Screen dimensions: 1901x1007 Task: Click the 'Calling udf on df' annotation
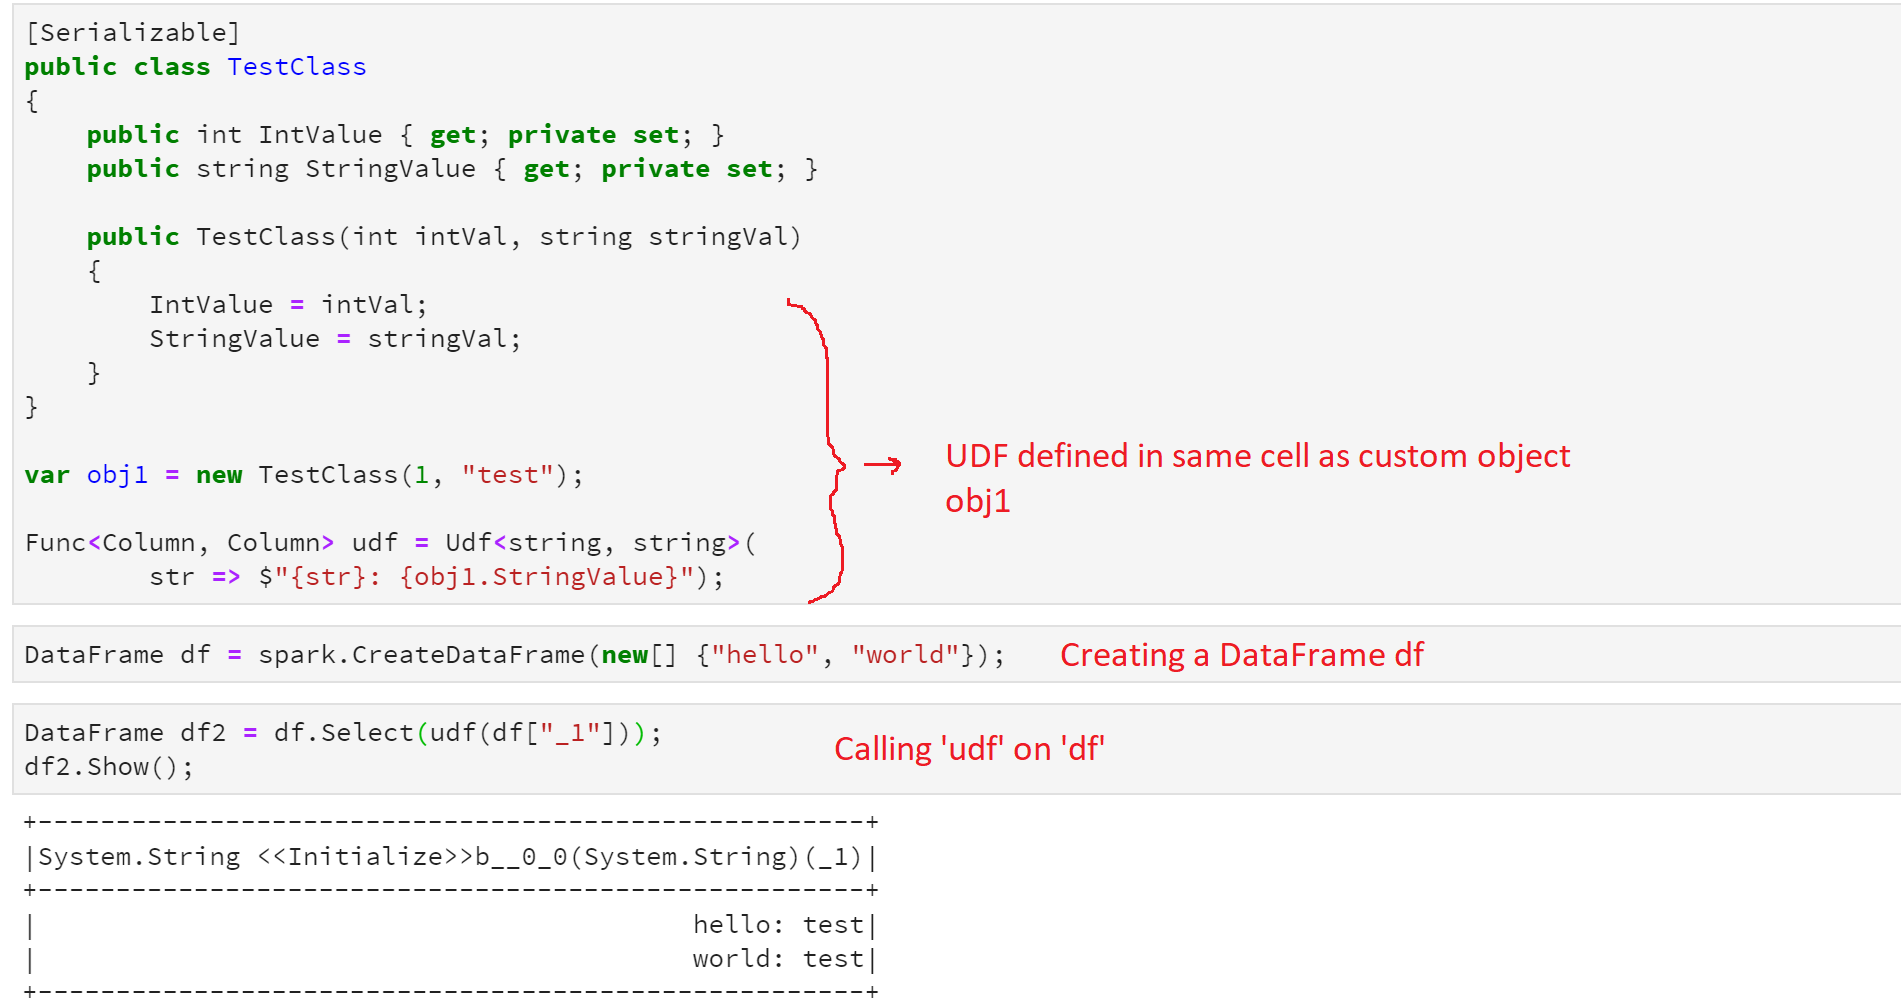970,747
